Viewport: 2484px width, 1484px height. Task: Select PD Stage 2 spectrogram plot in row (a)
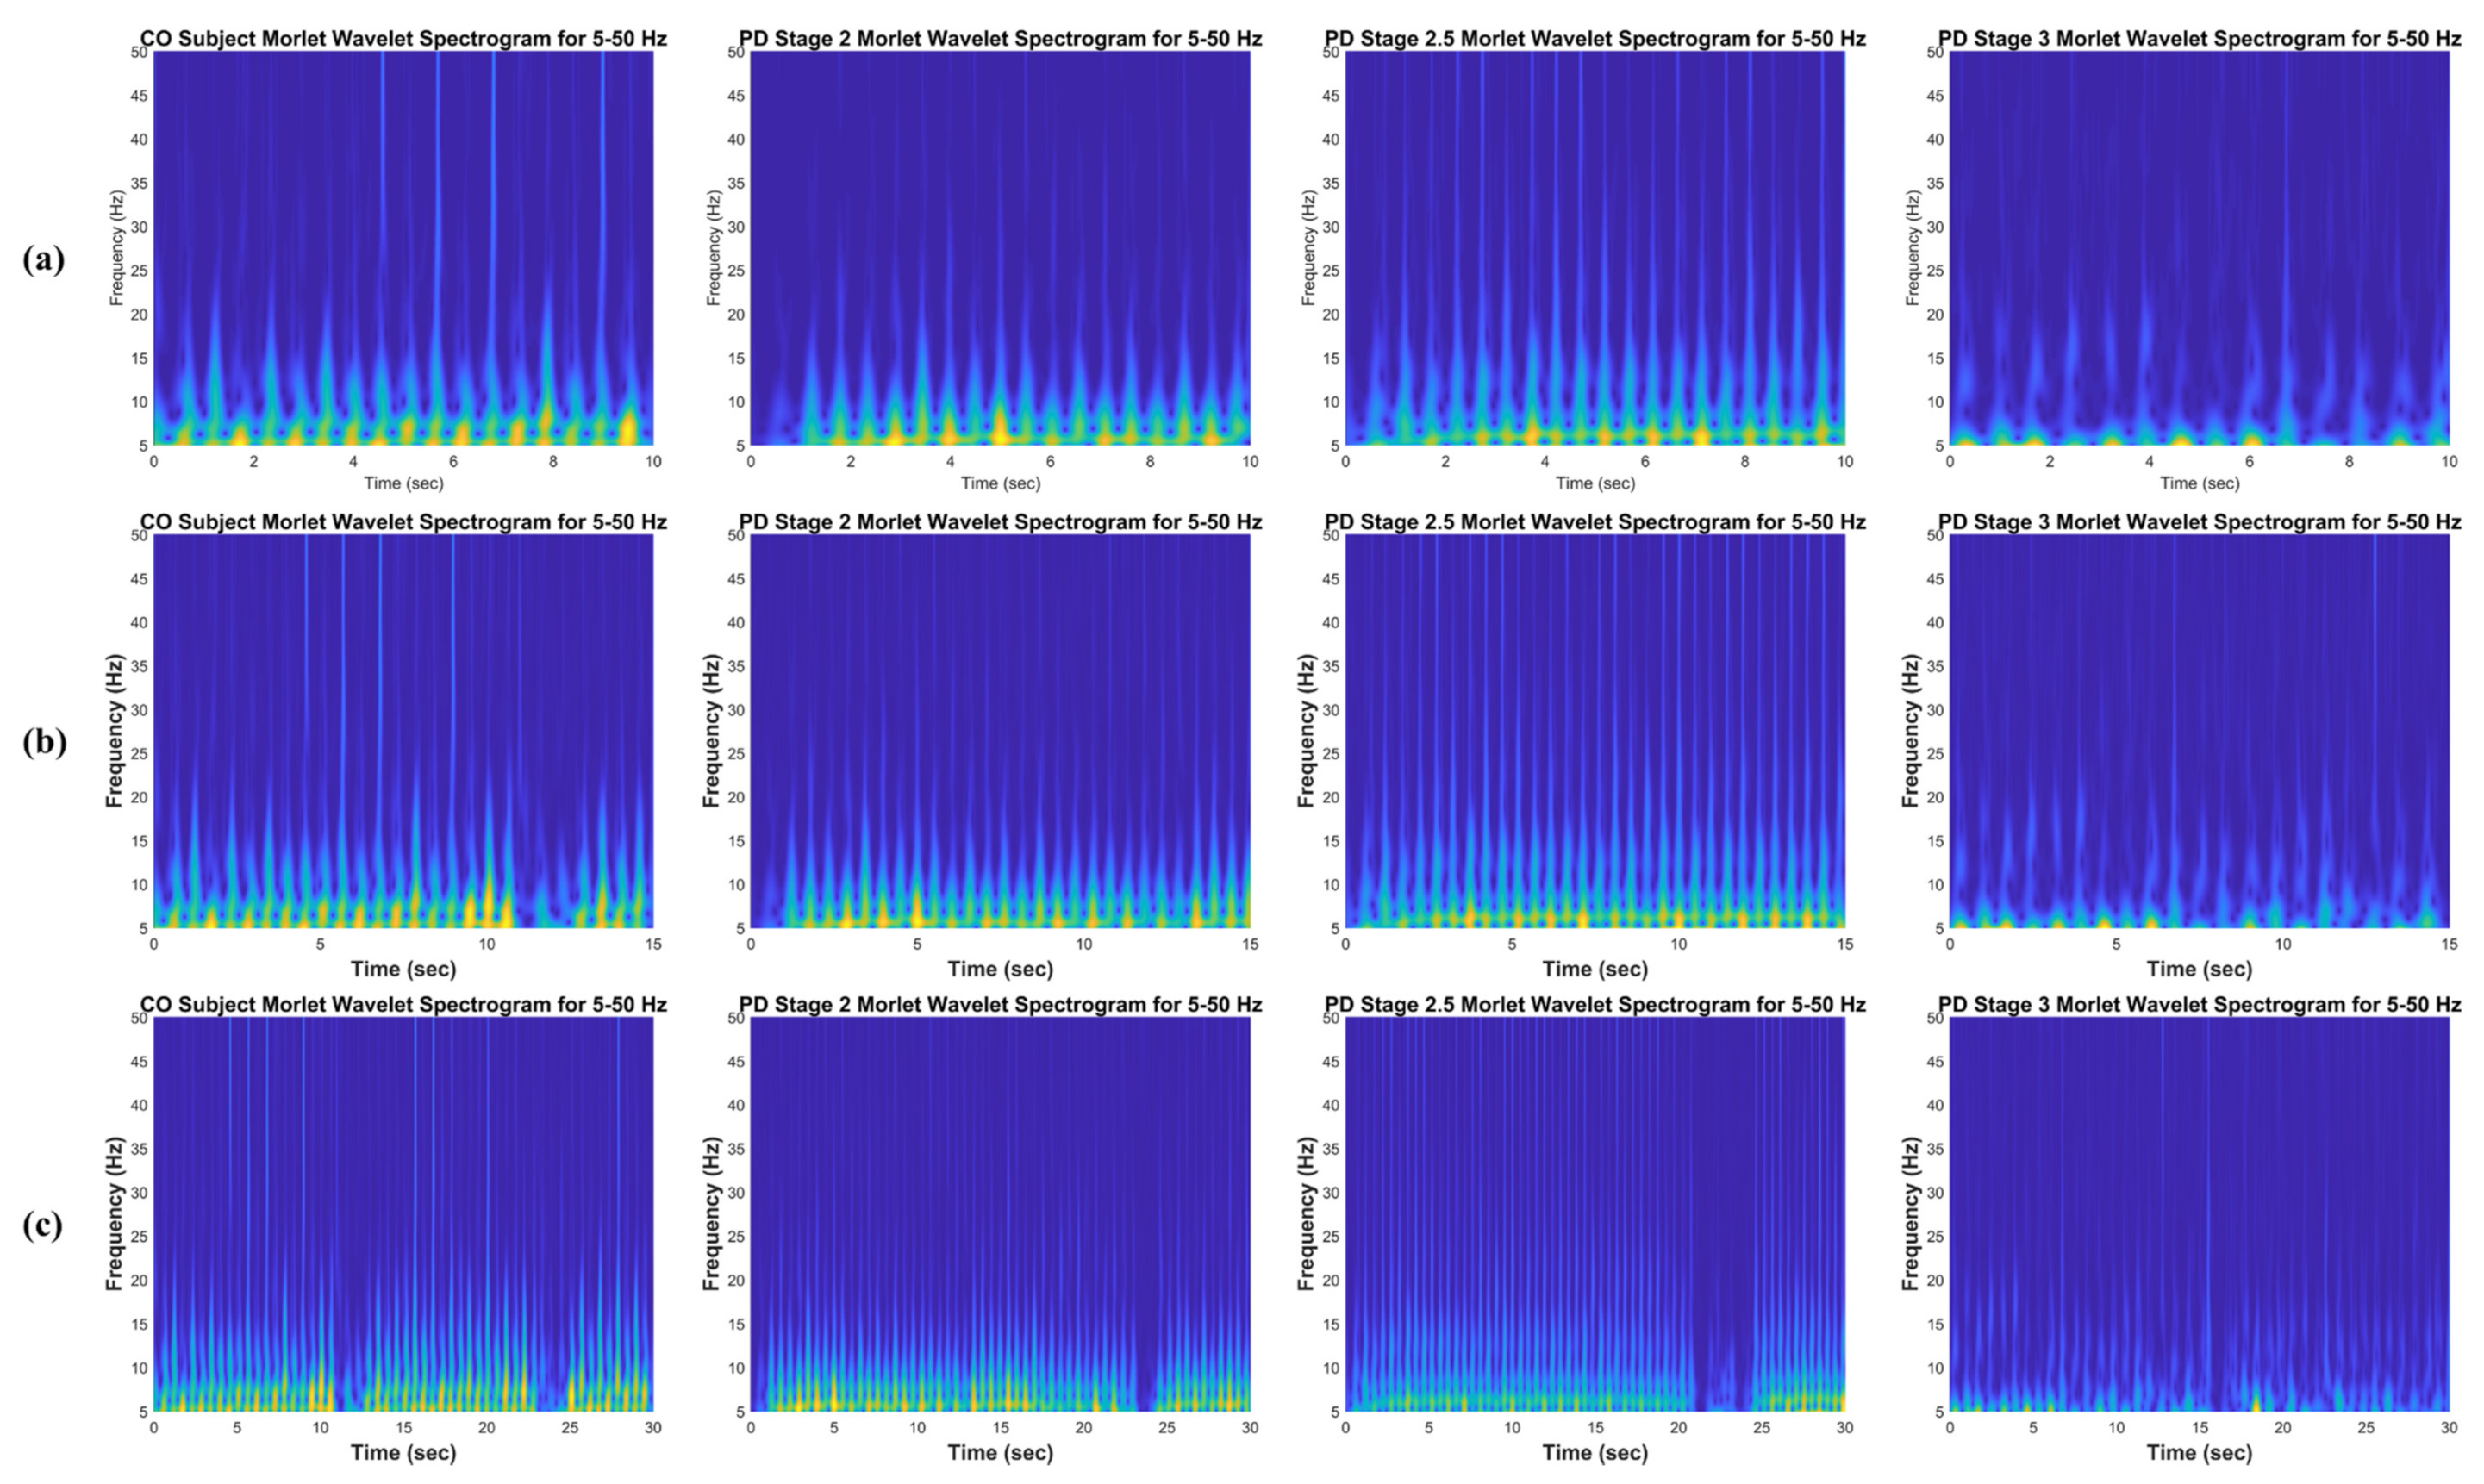[x=1000, y=248]
